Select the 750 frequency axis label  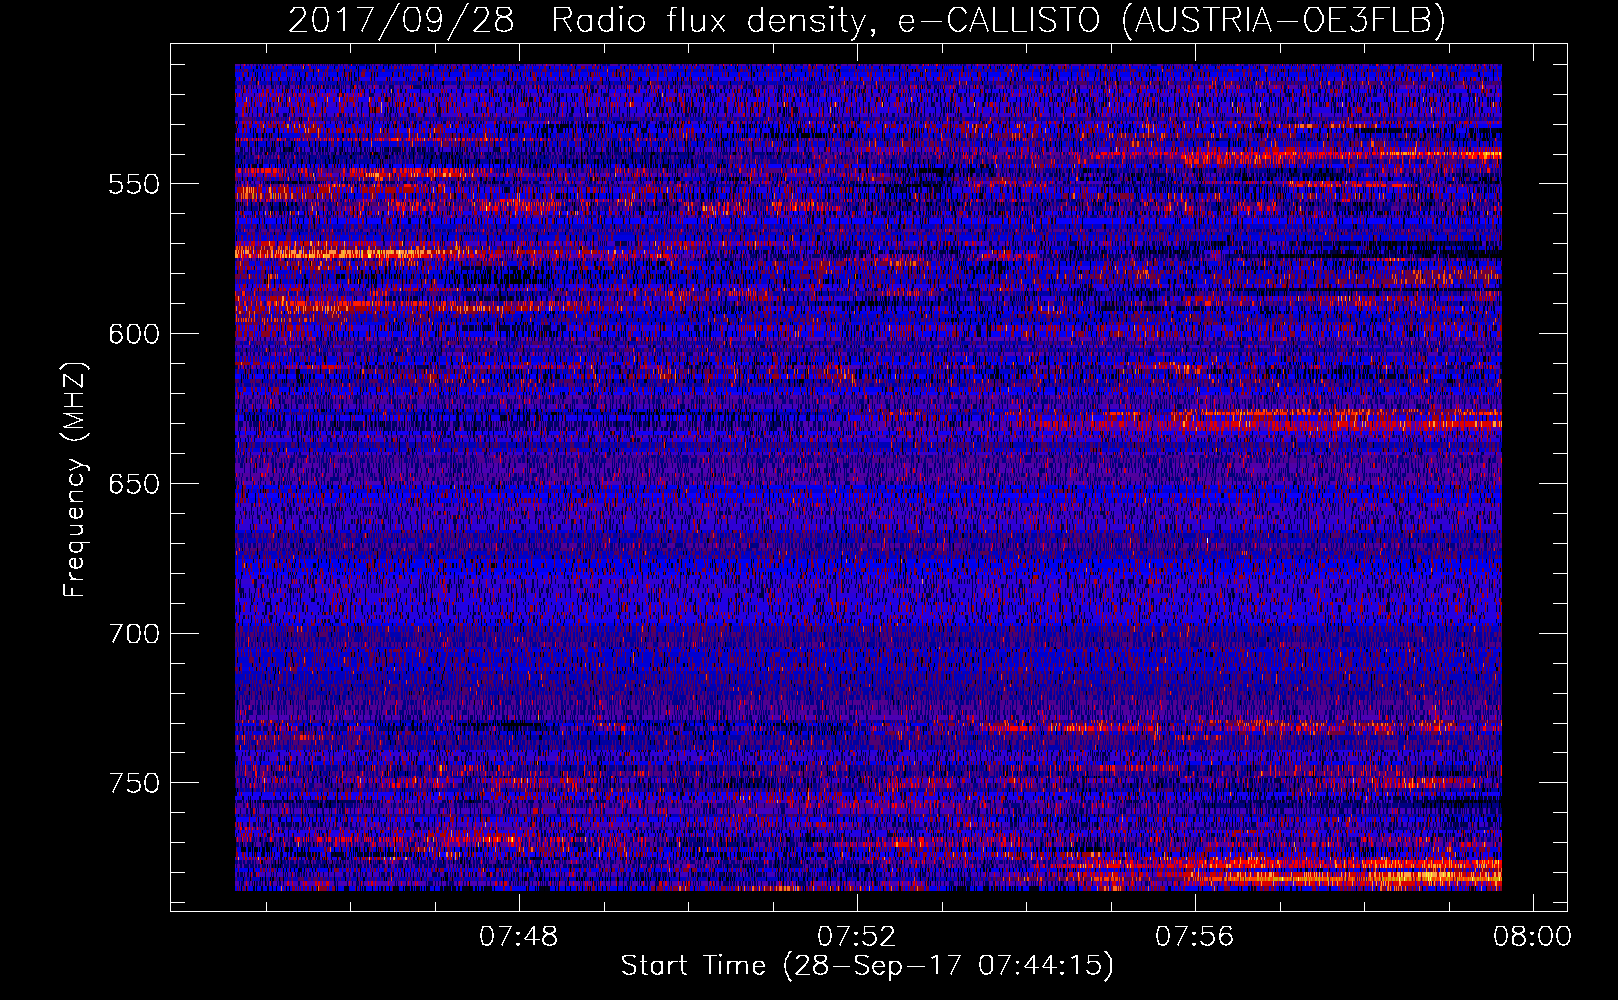134,783
